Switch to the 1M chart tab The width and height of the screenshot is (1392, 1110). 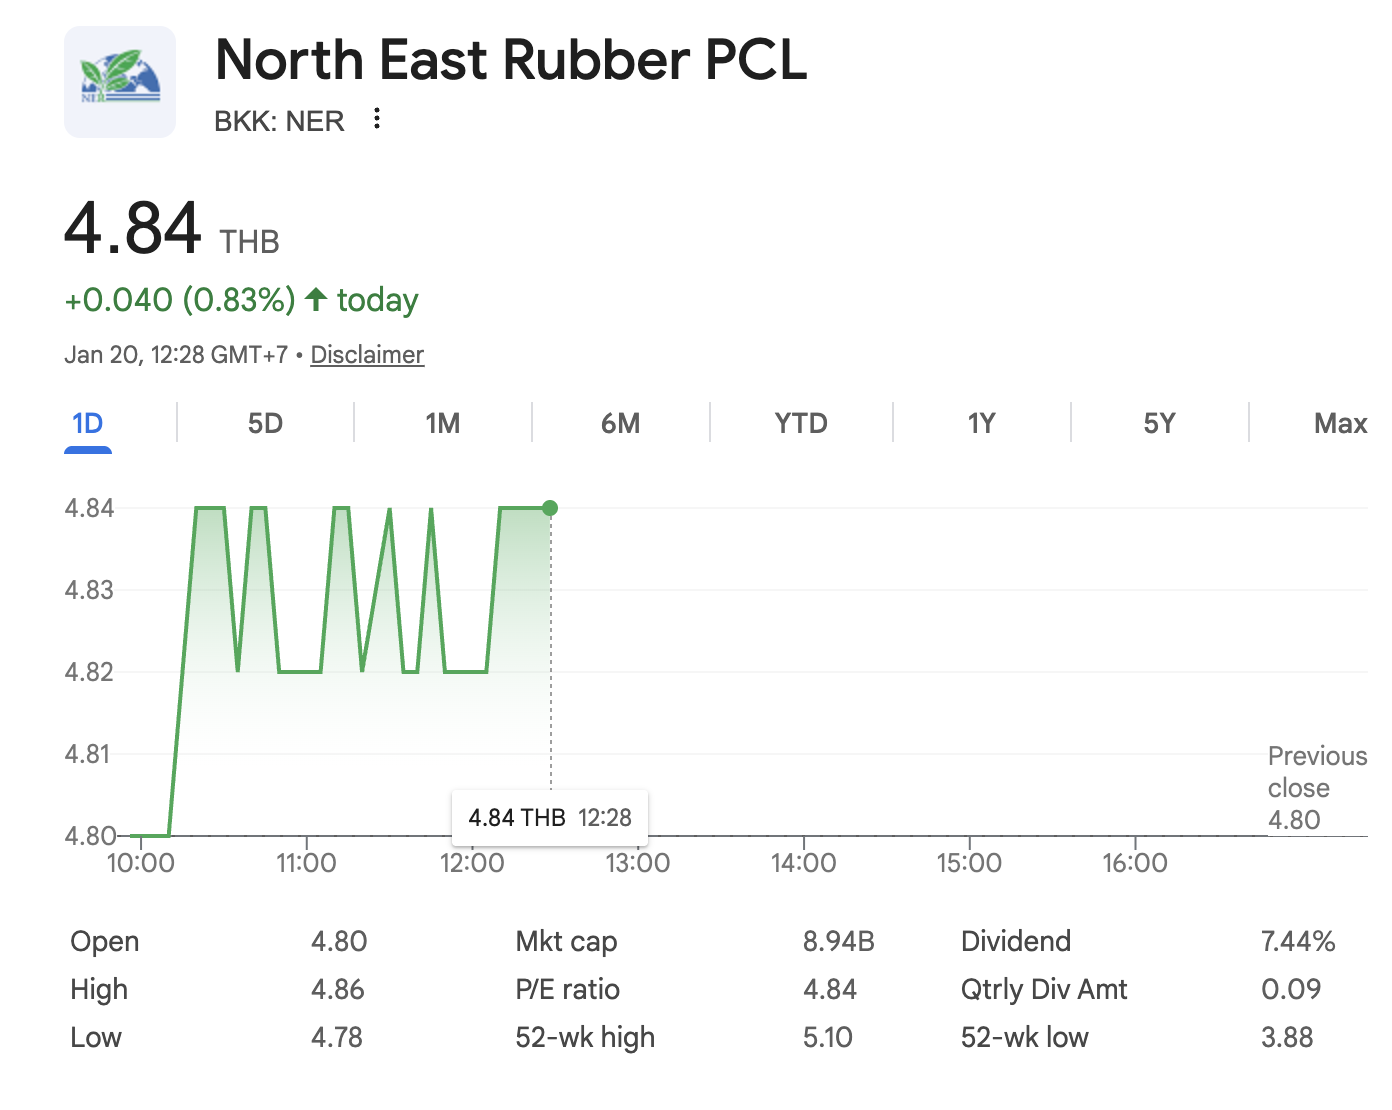pos(443,423)
